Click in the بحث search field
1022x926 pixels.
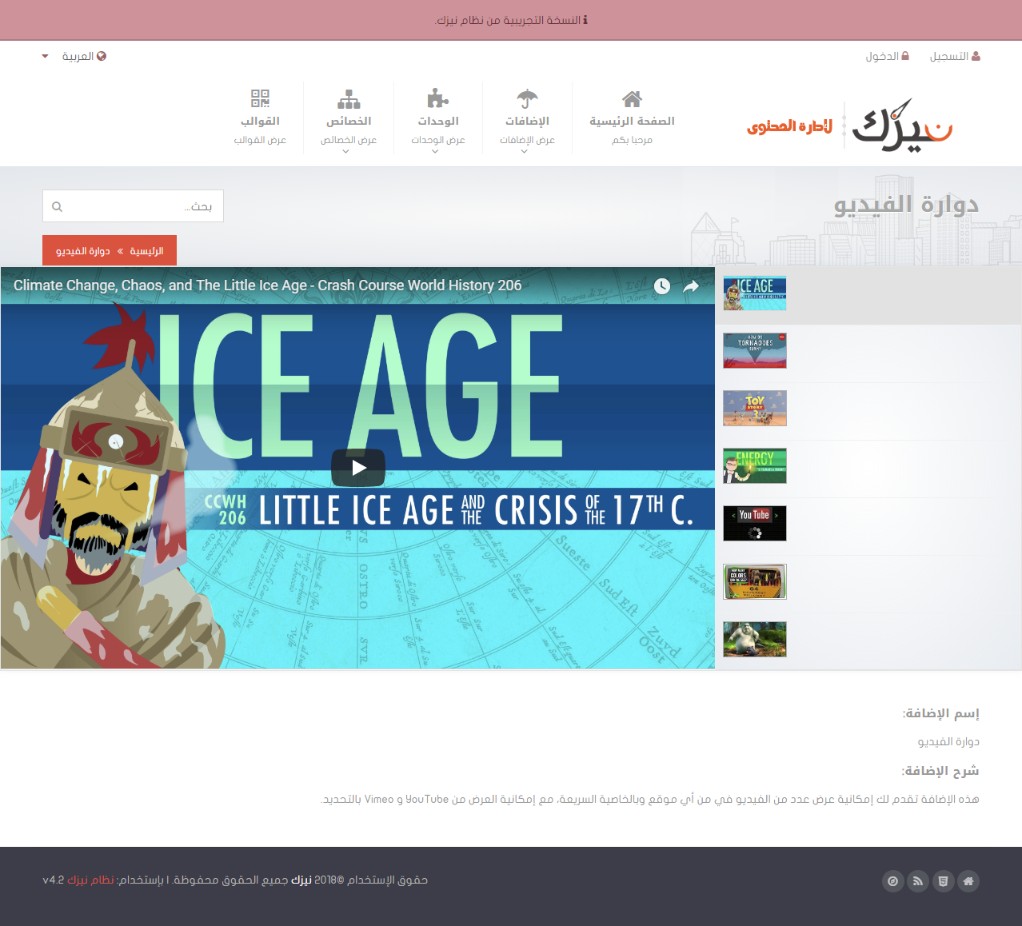click(x=140, y=207)
